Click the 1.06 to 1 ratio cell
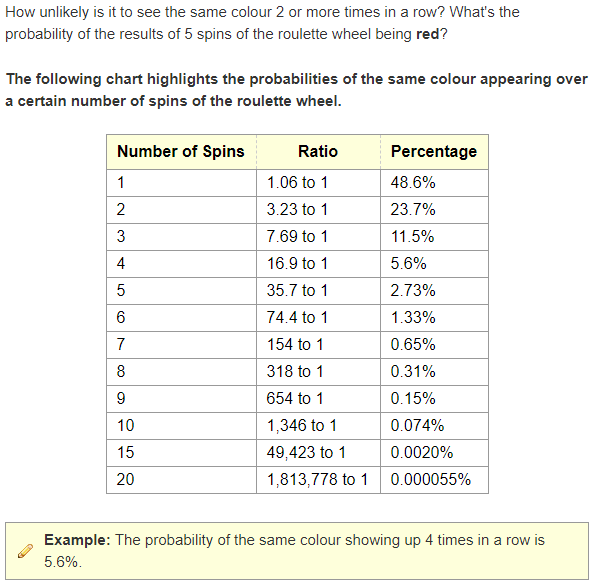The width and height of the screenshot is (597, 587). point(318,183)
